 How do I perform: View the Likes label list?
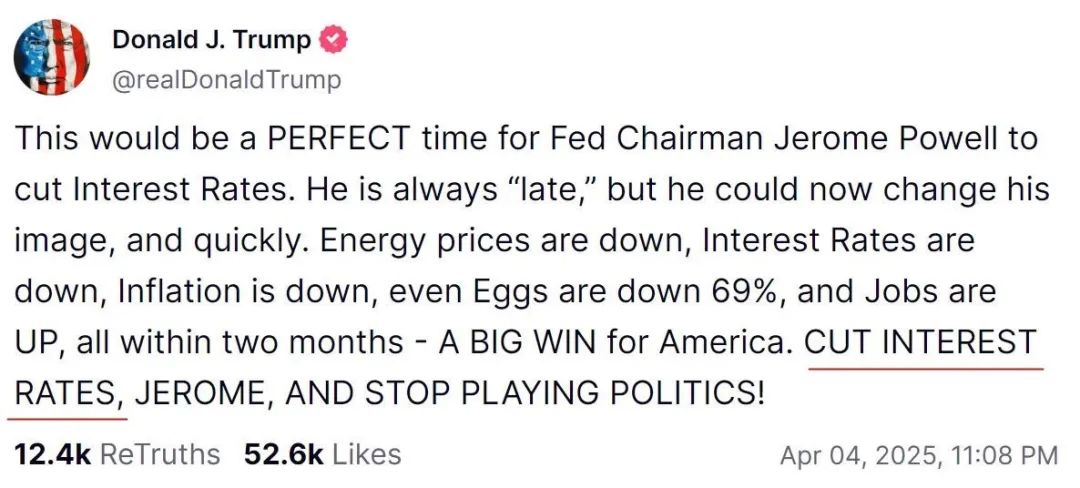(x=366, y=455)
